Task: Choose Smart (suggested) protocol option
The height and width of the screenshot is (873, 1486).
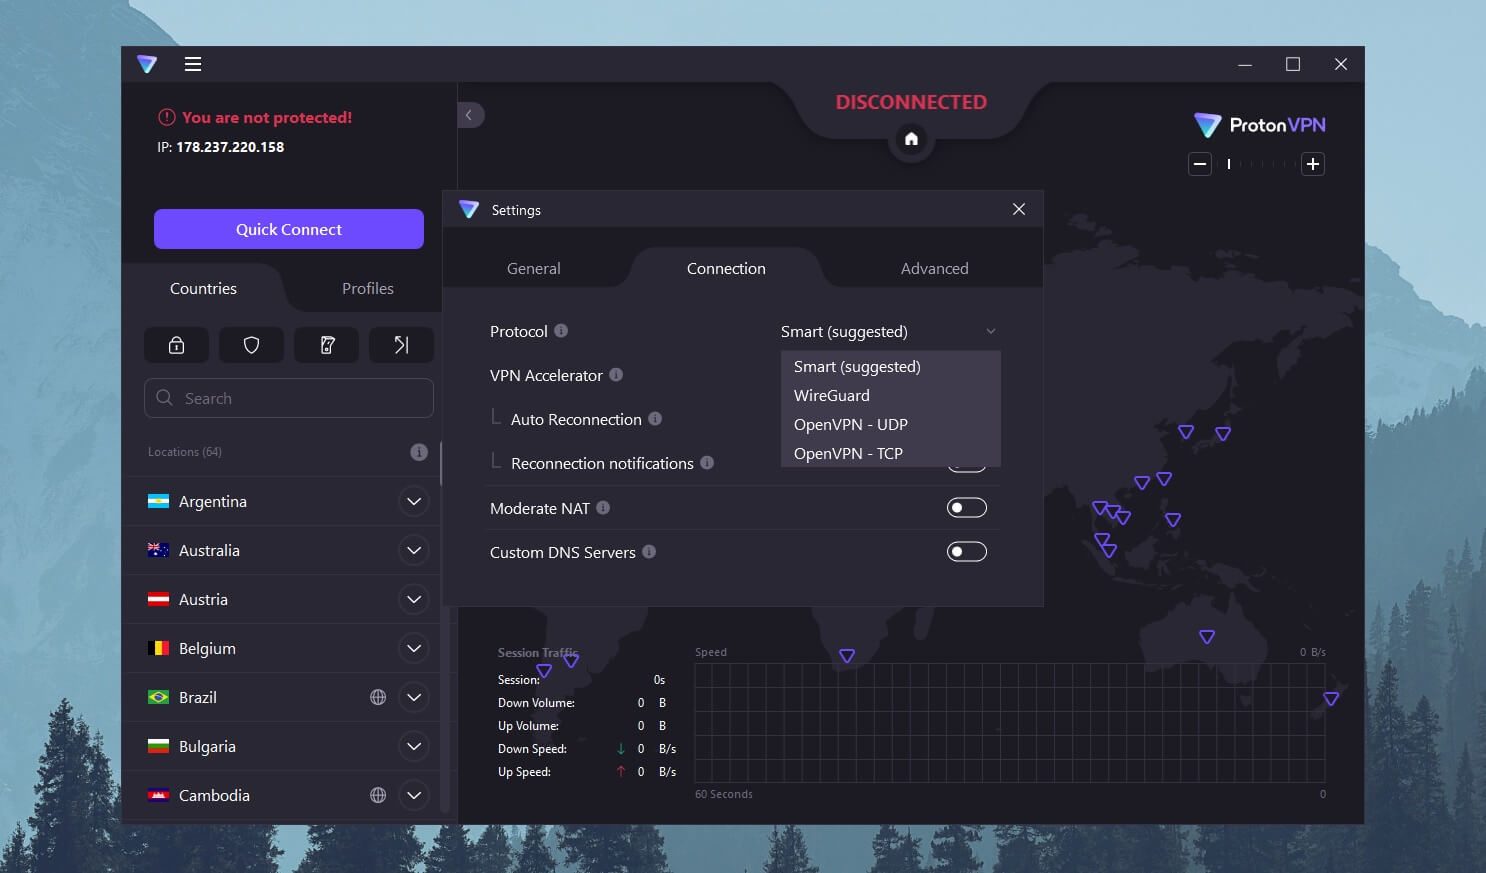Action: pos(890,366)
